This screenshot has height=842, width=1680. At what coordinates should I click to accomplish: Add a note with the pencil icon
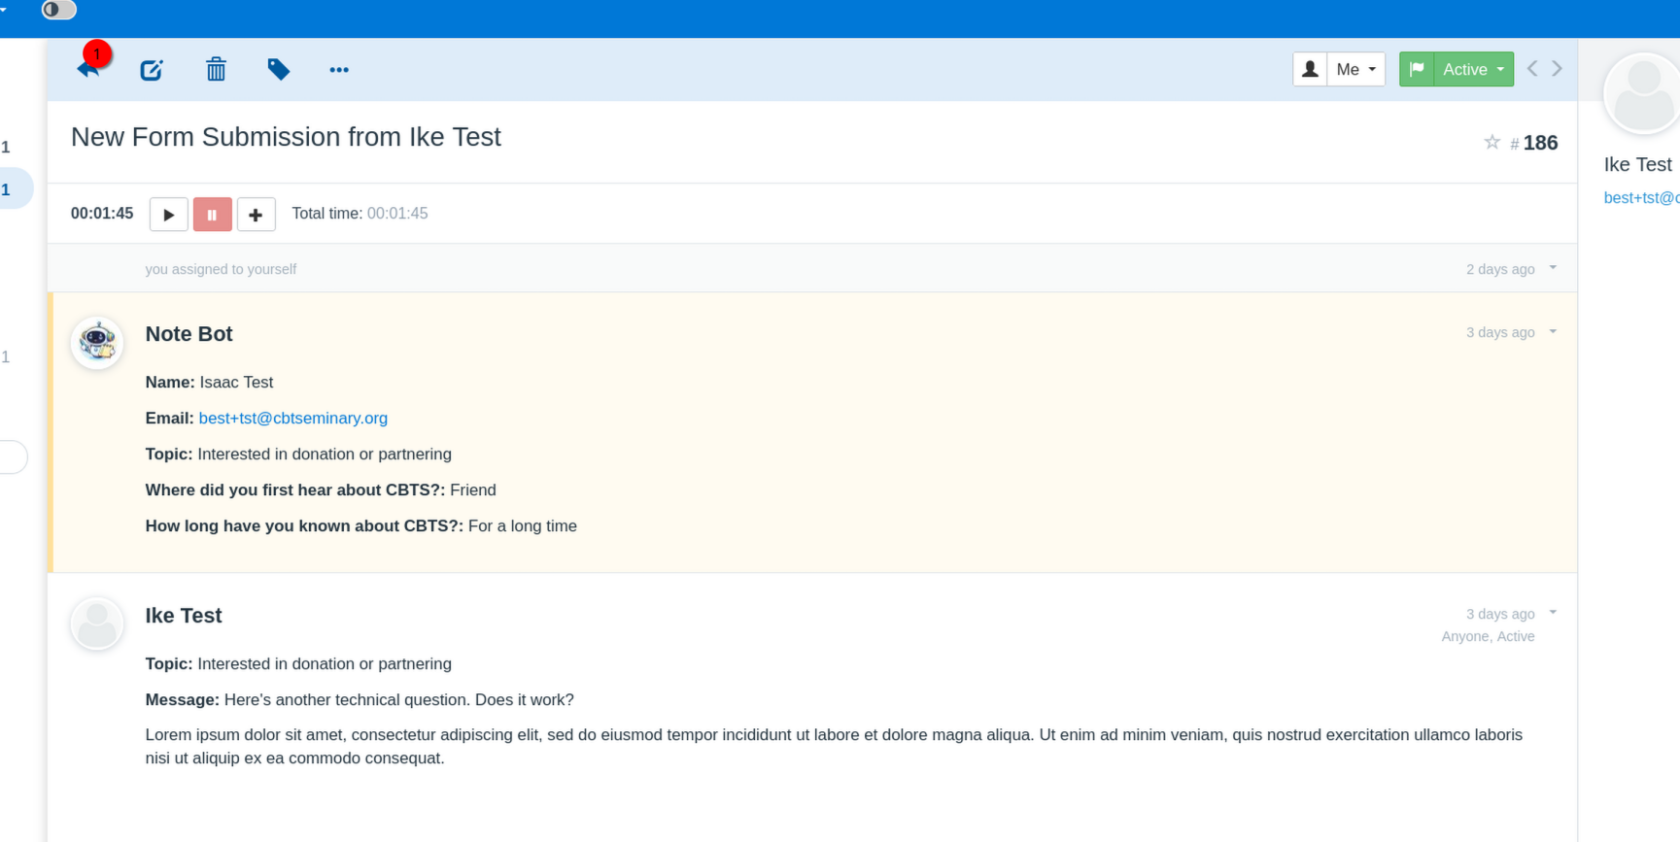tap(151, 70)
